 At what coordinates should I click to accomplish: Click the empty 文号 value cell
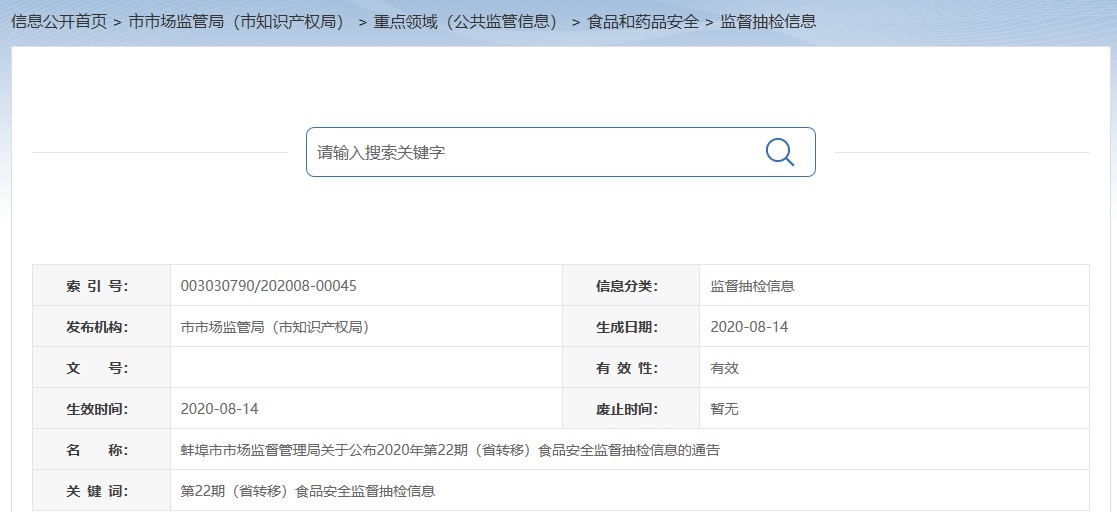366,368
